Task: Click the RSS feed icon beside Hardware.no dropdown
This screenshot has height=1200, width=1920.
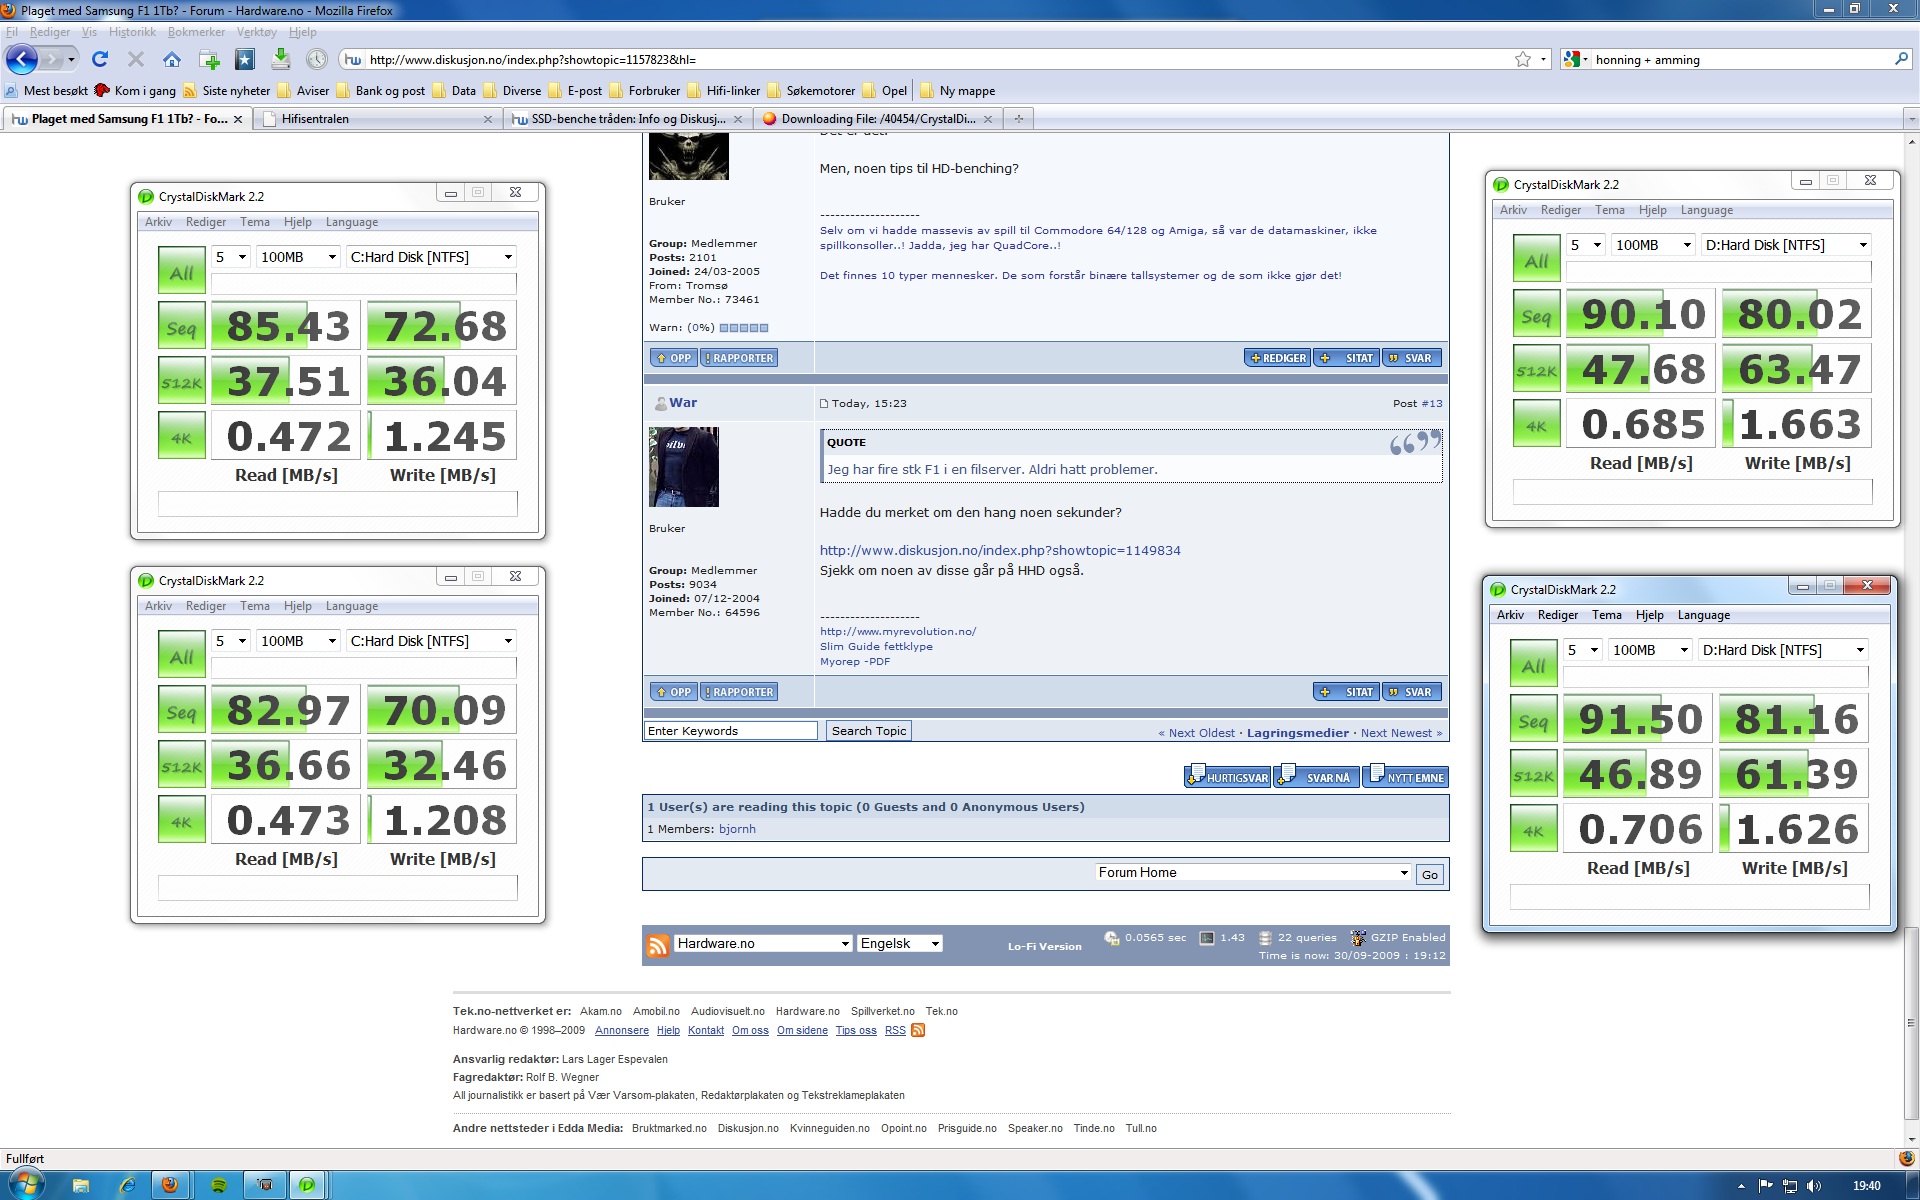Action: coord(658,945)
